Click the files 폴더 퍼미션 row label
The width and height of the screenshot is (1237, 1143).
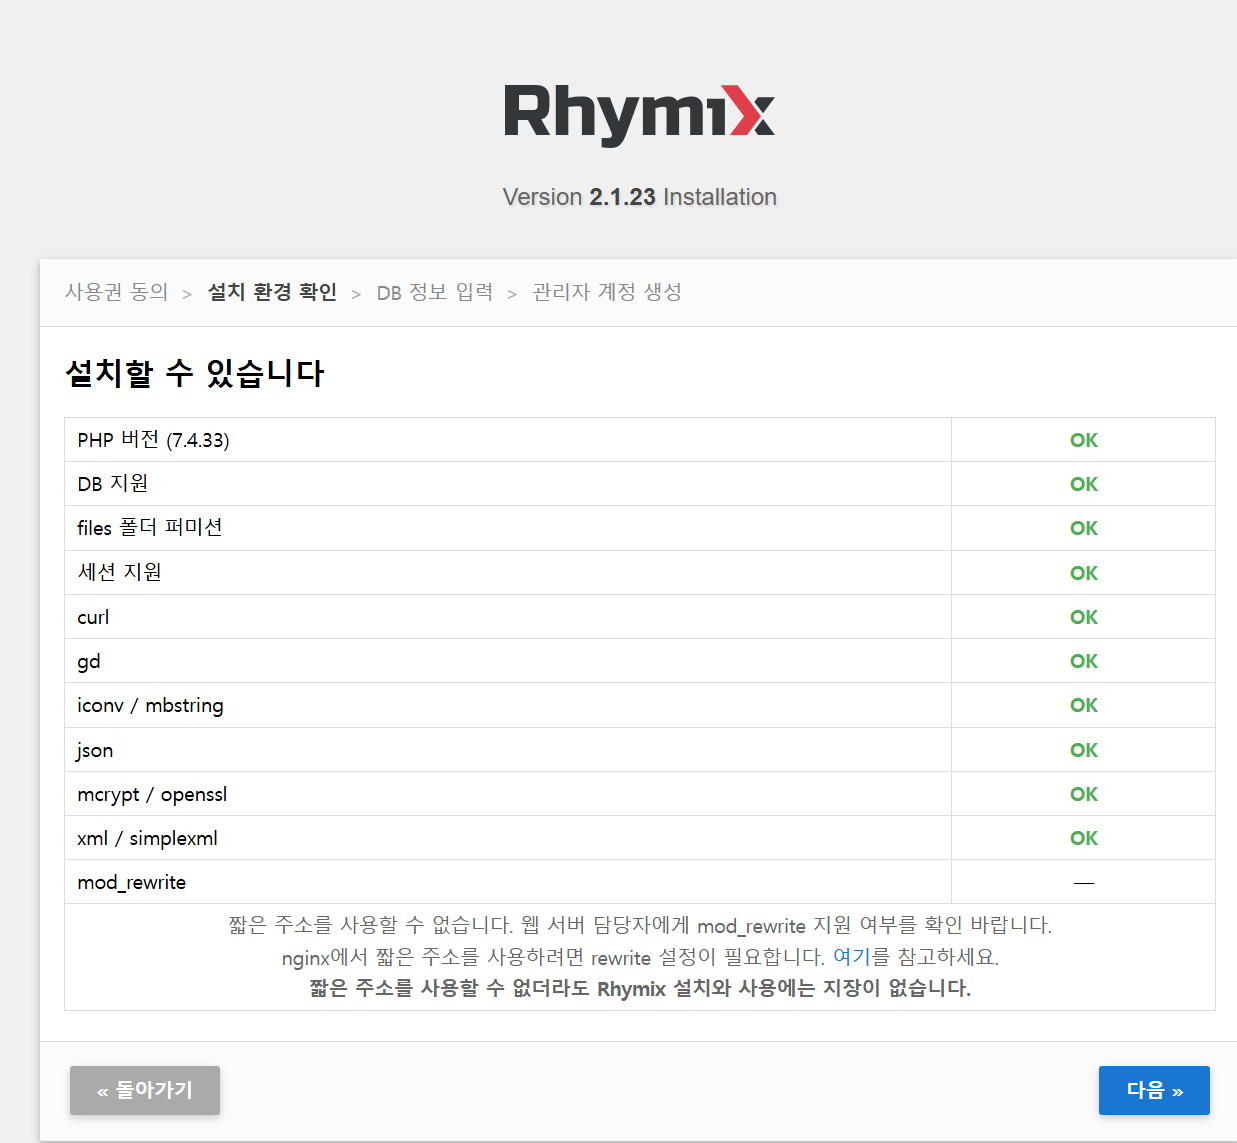150,528
